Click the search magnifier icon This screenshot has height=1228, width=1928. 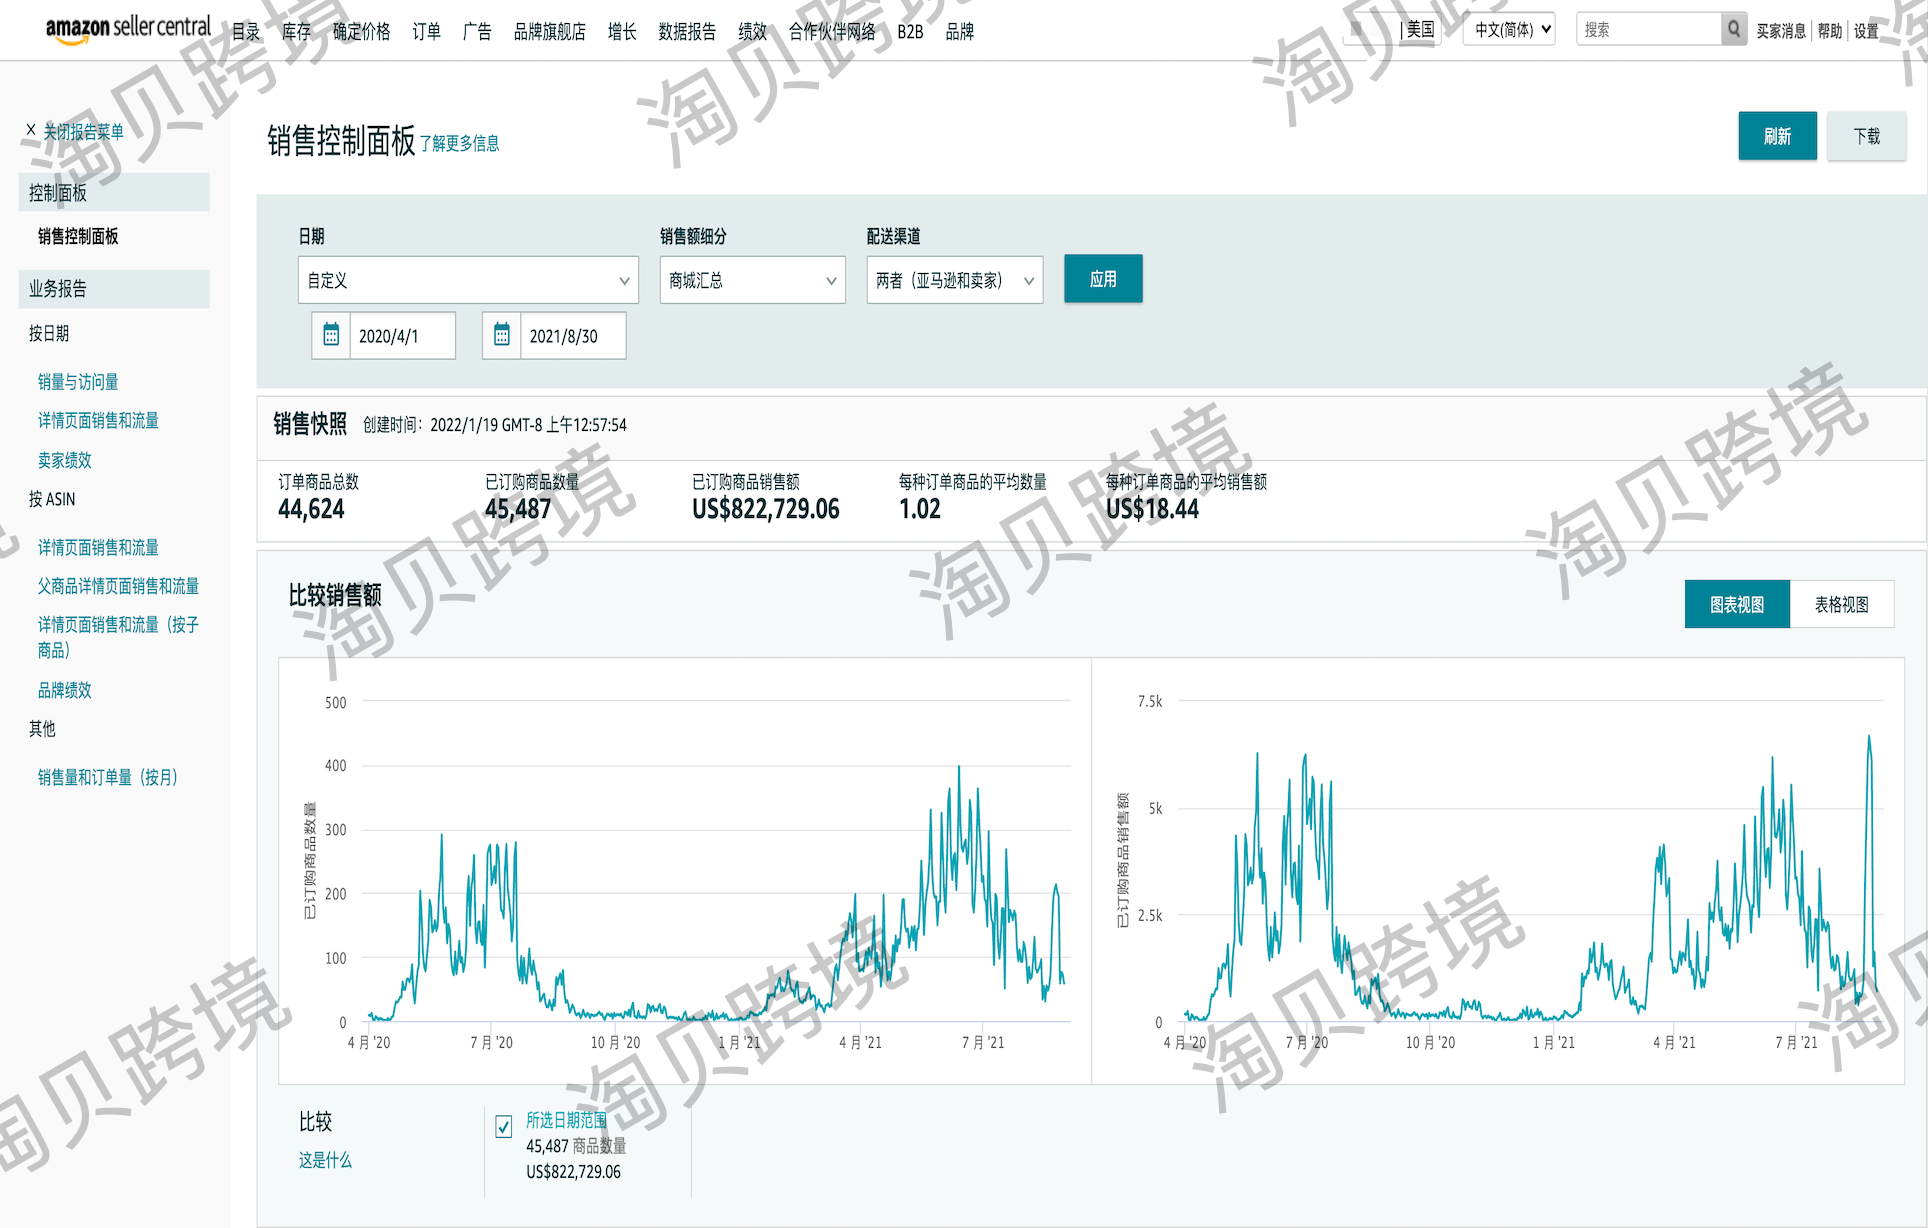1734,29
